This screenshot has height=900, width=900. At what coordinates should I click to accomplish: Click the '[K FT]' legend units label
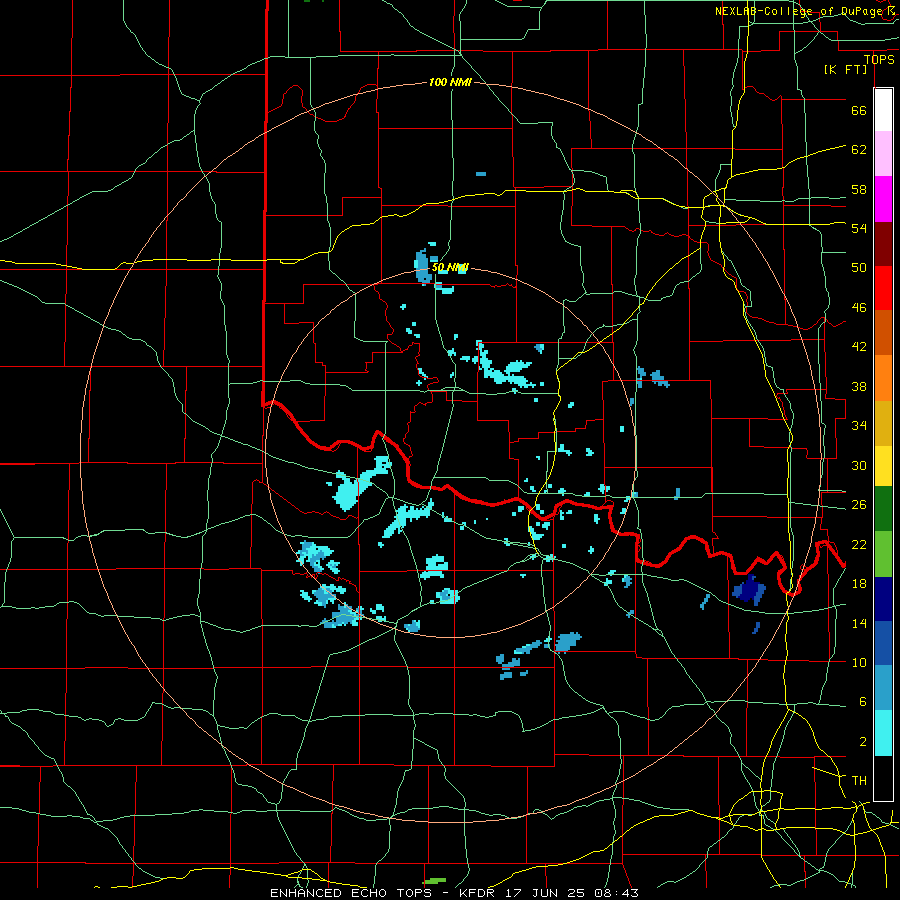tap(845, 69)
